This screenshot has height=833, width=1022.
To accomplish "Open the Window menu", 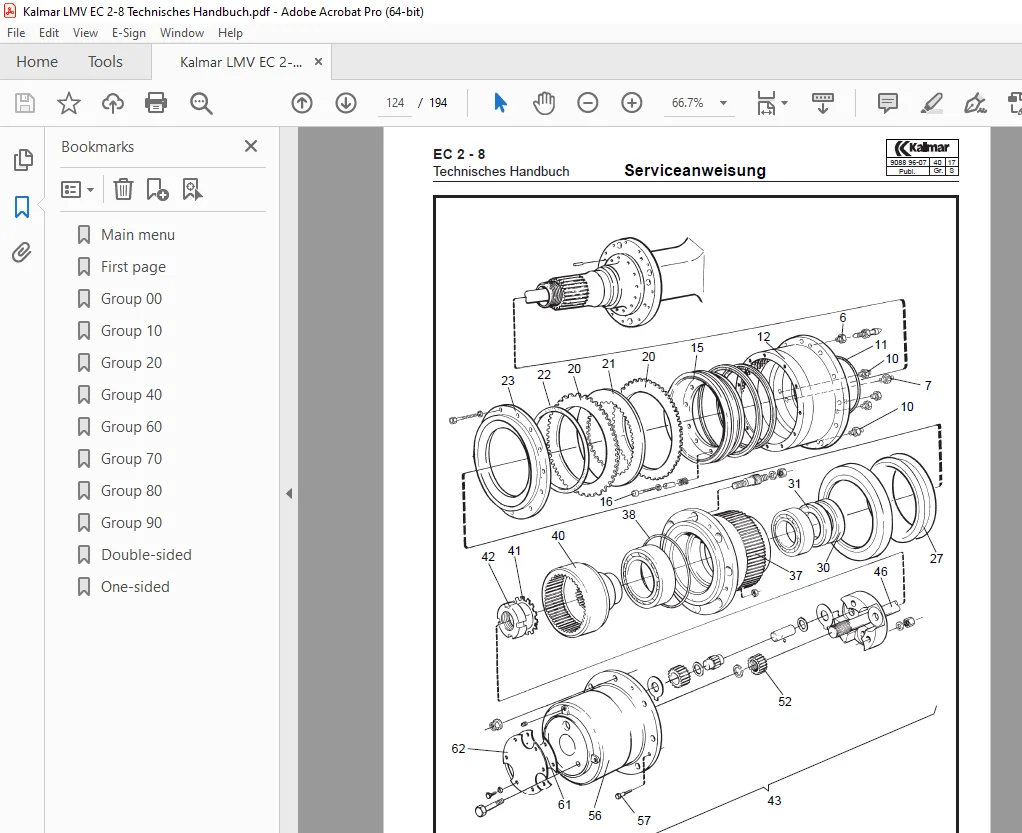I will pos(182,33).
